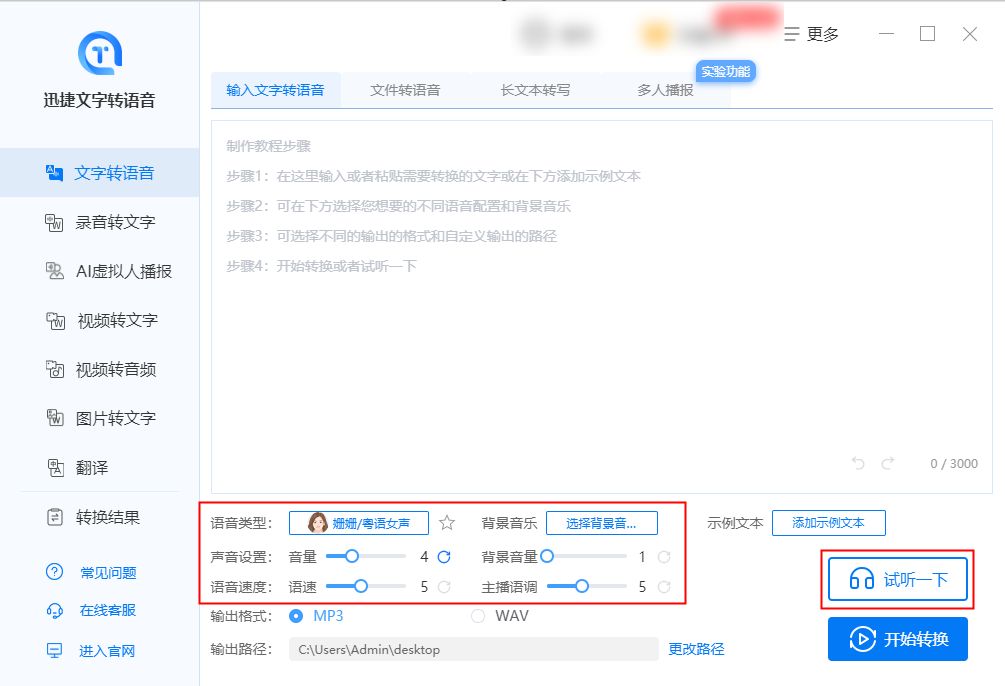Click the redo arrow icon
1005x686 pixels.
point(888,463)
